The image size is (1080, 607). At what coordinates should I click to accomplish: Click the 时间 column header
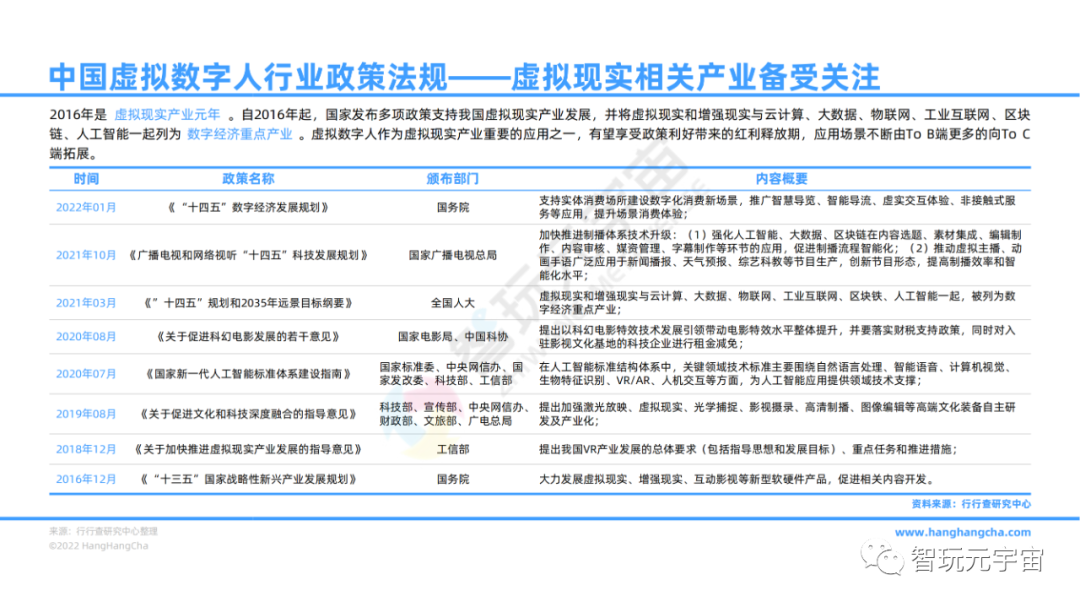point(86,179)
